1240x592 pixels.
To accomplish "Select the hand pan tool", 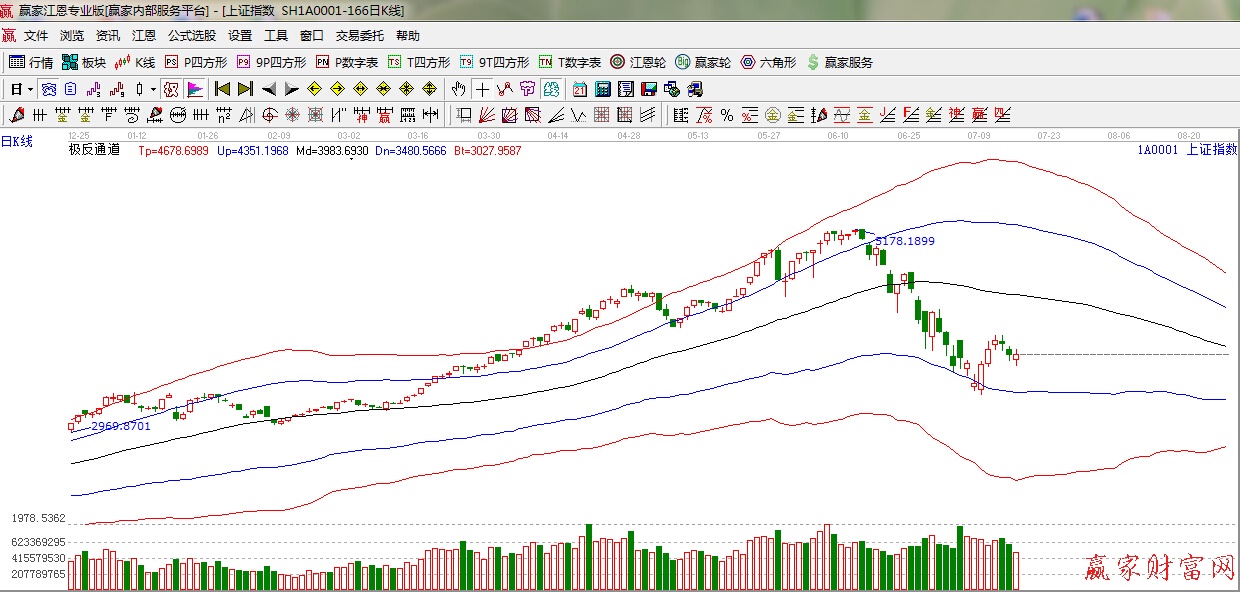I will [459, 89].
